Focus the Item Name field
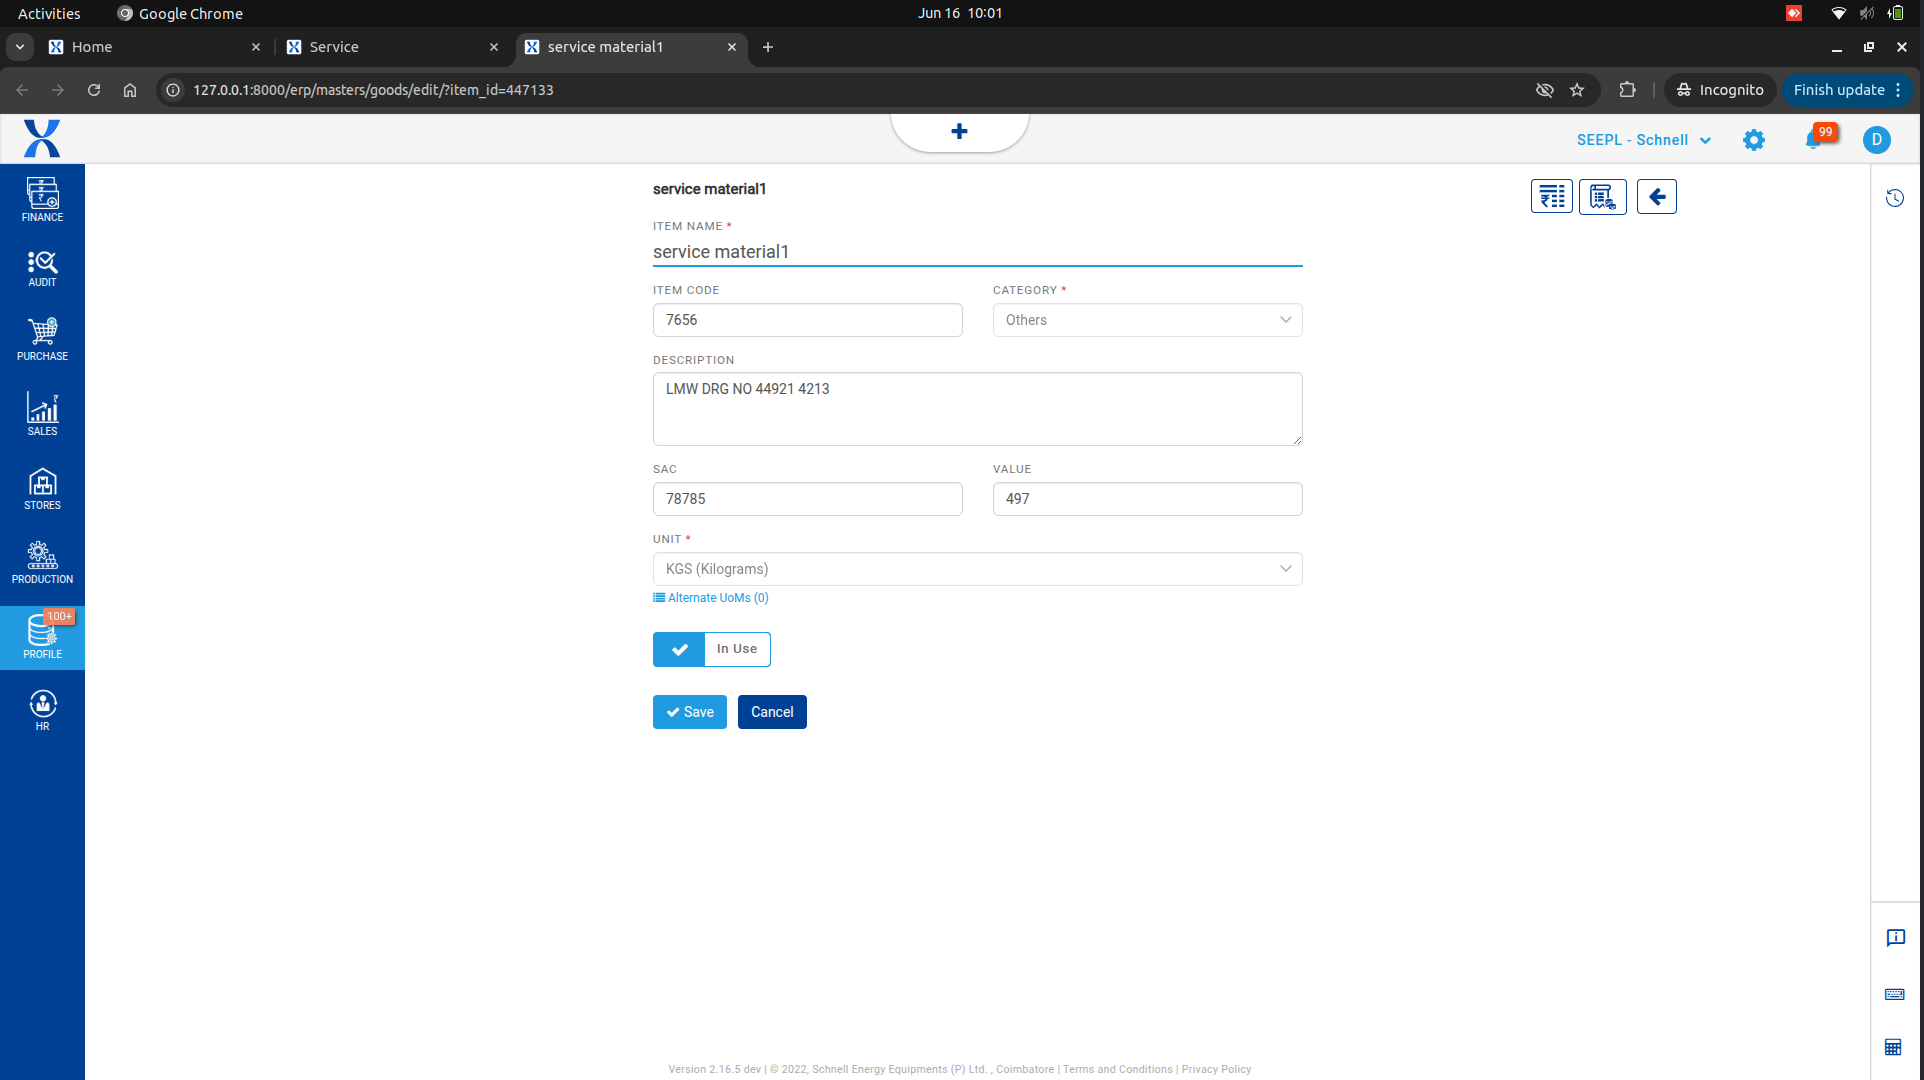The height and width of the screenshot is (1080, 1924). (978, 252)
